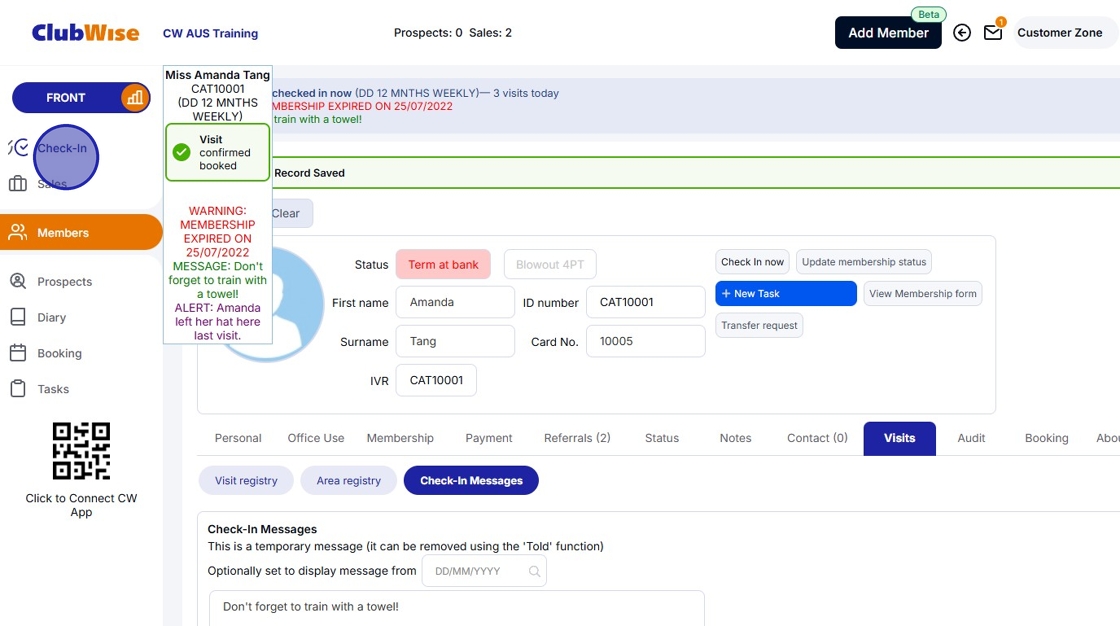Image resolution: width=1120 pixels, height=626 pixels.
Task: Click the Blowout 4PT button
Action: tap(550, 264)
